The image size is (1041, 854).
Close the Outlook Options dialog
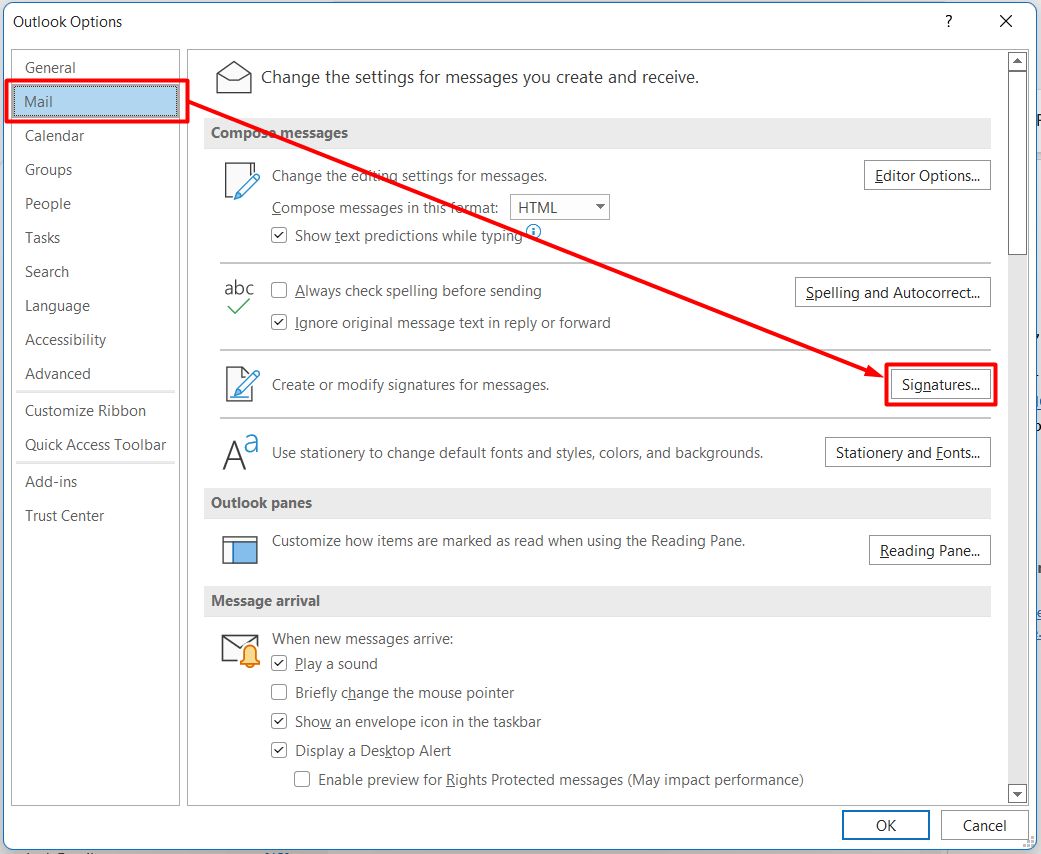[x=1006, y=21]
